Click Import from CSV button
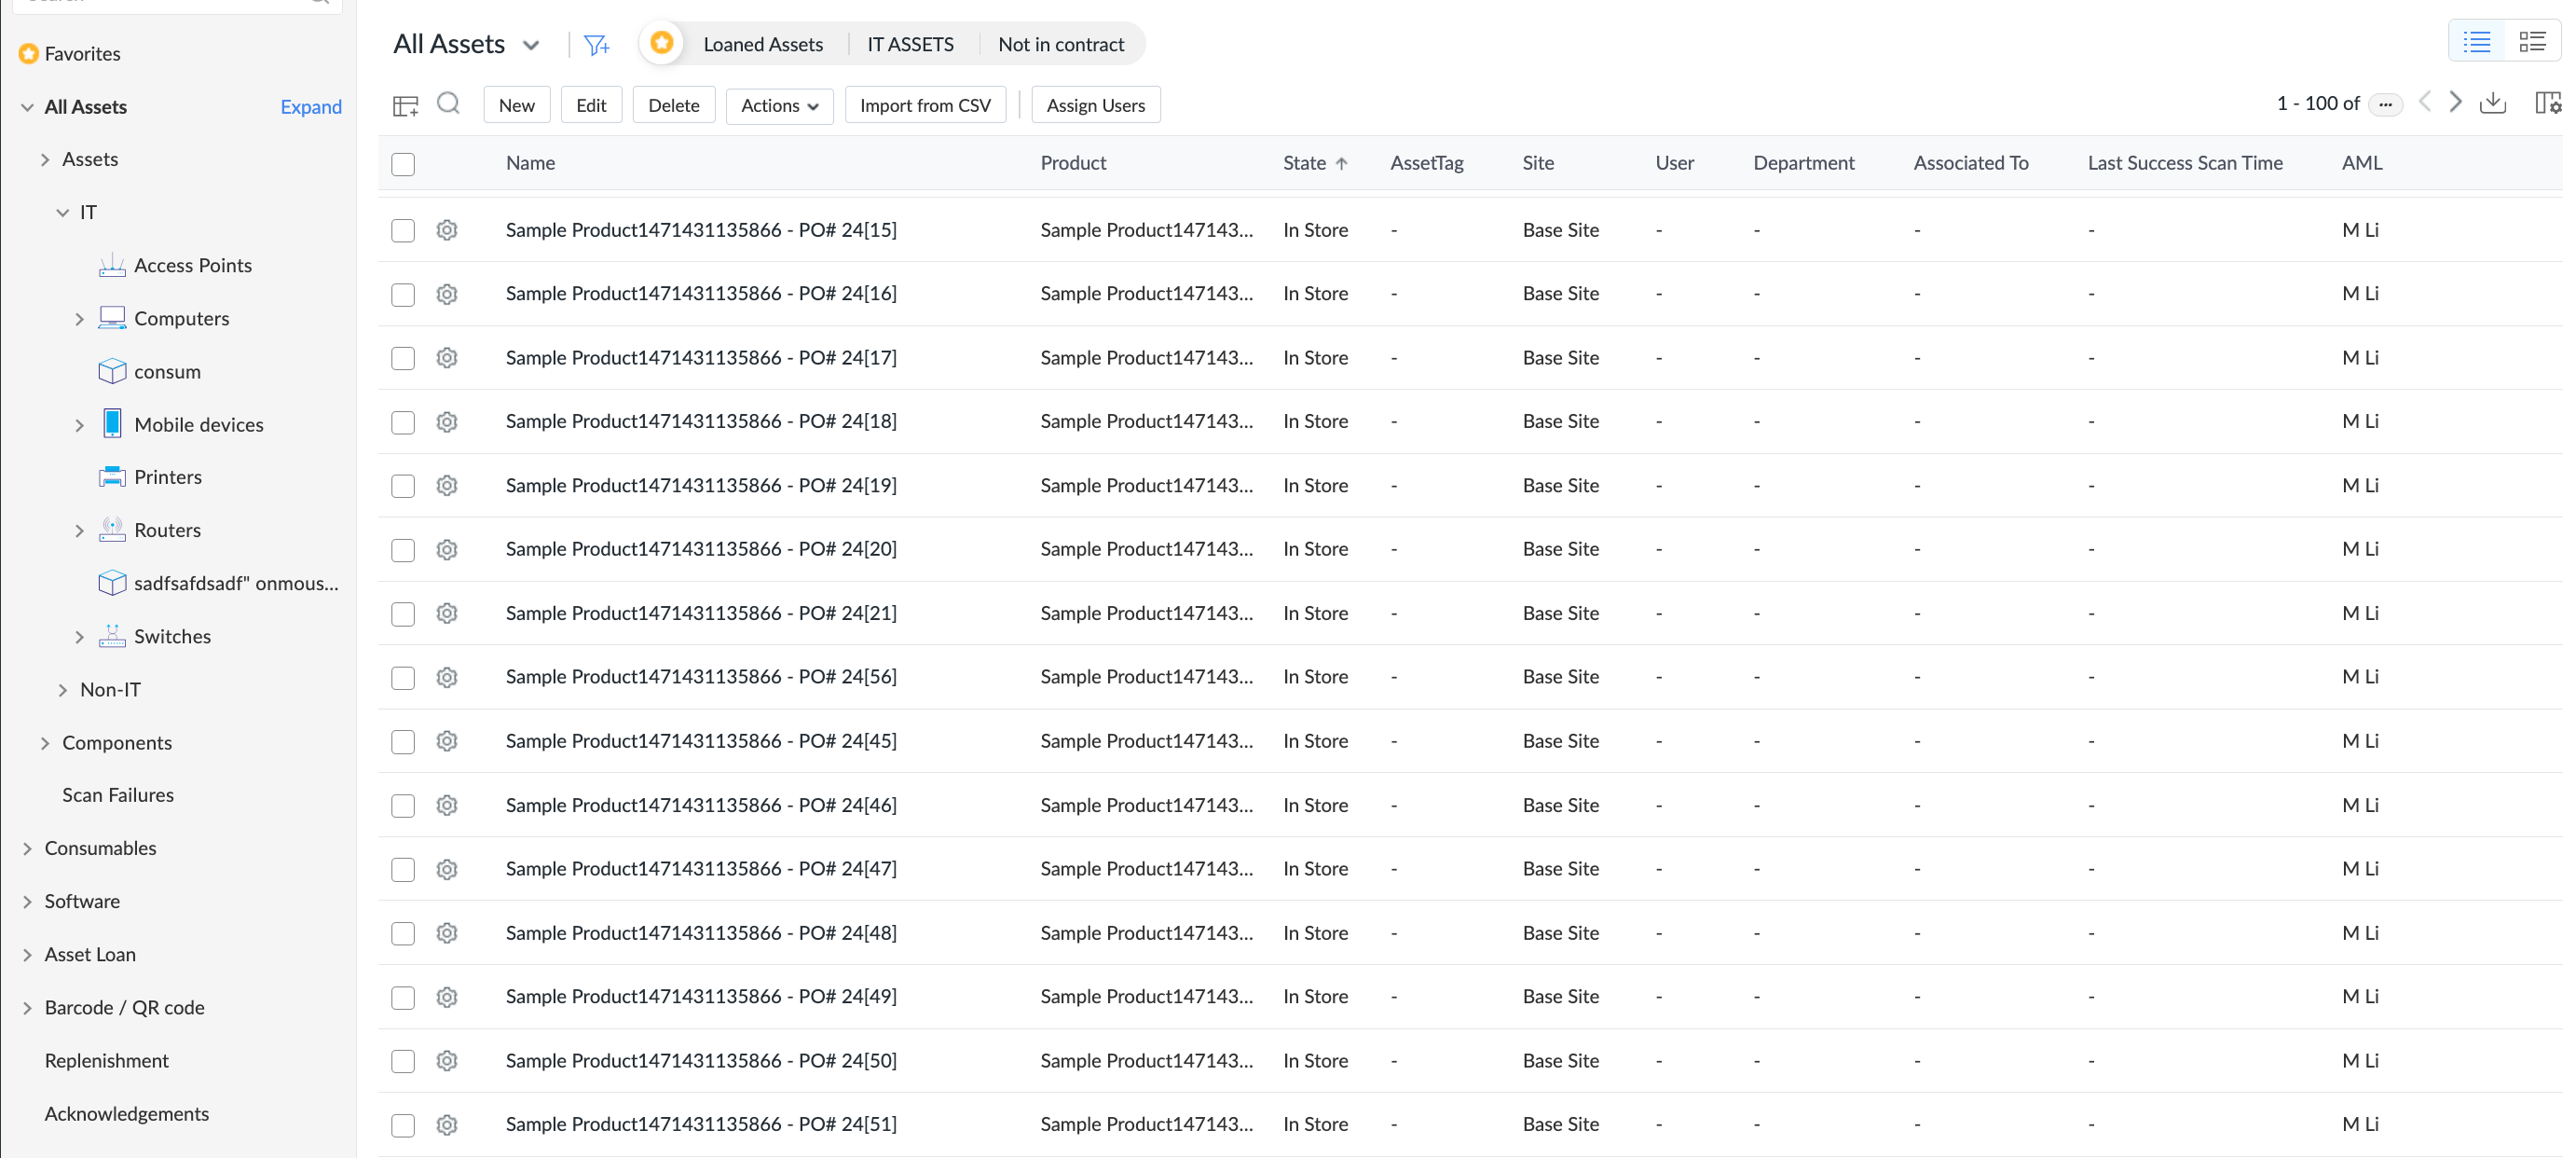This screenshot has width=2576, height=1158. pyautogui.click(x=925, y=105)
